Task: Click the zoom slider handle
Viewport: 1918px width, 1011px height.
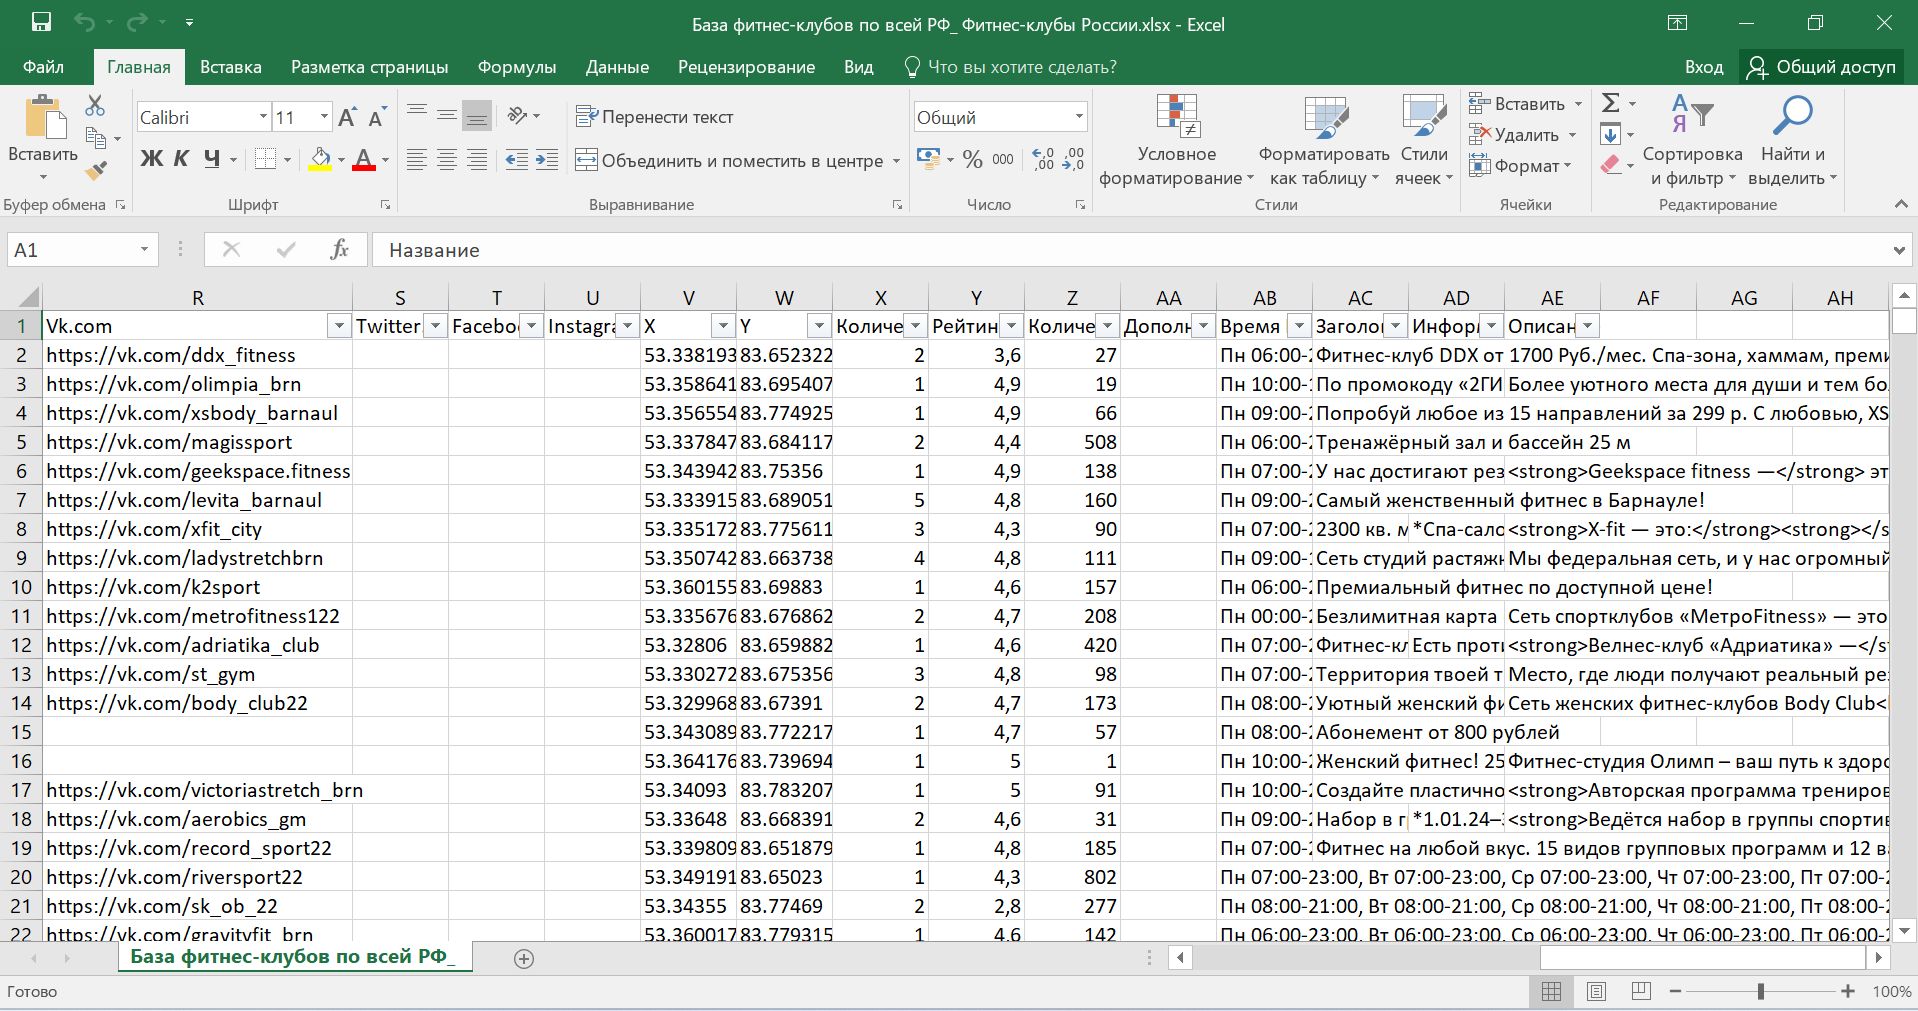Action: pyautogui.click(x=1760, y=991)
